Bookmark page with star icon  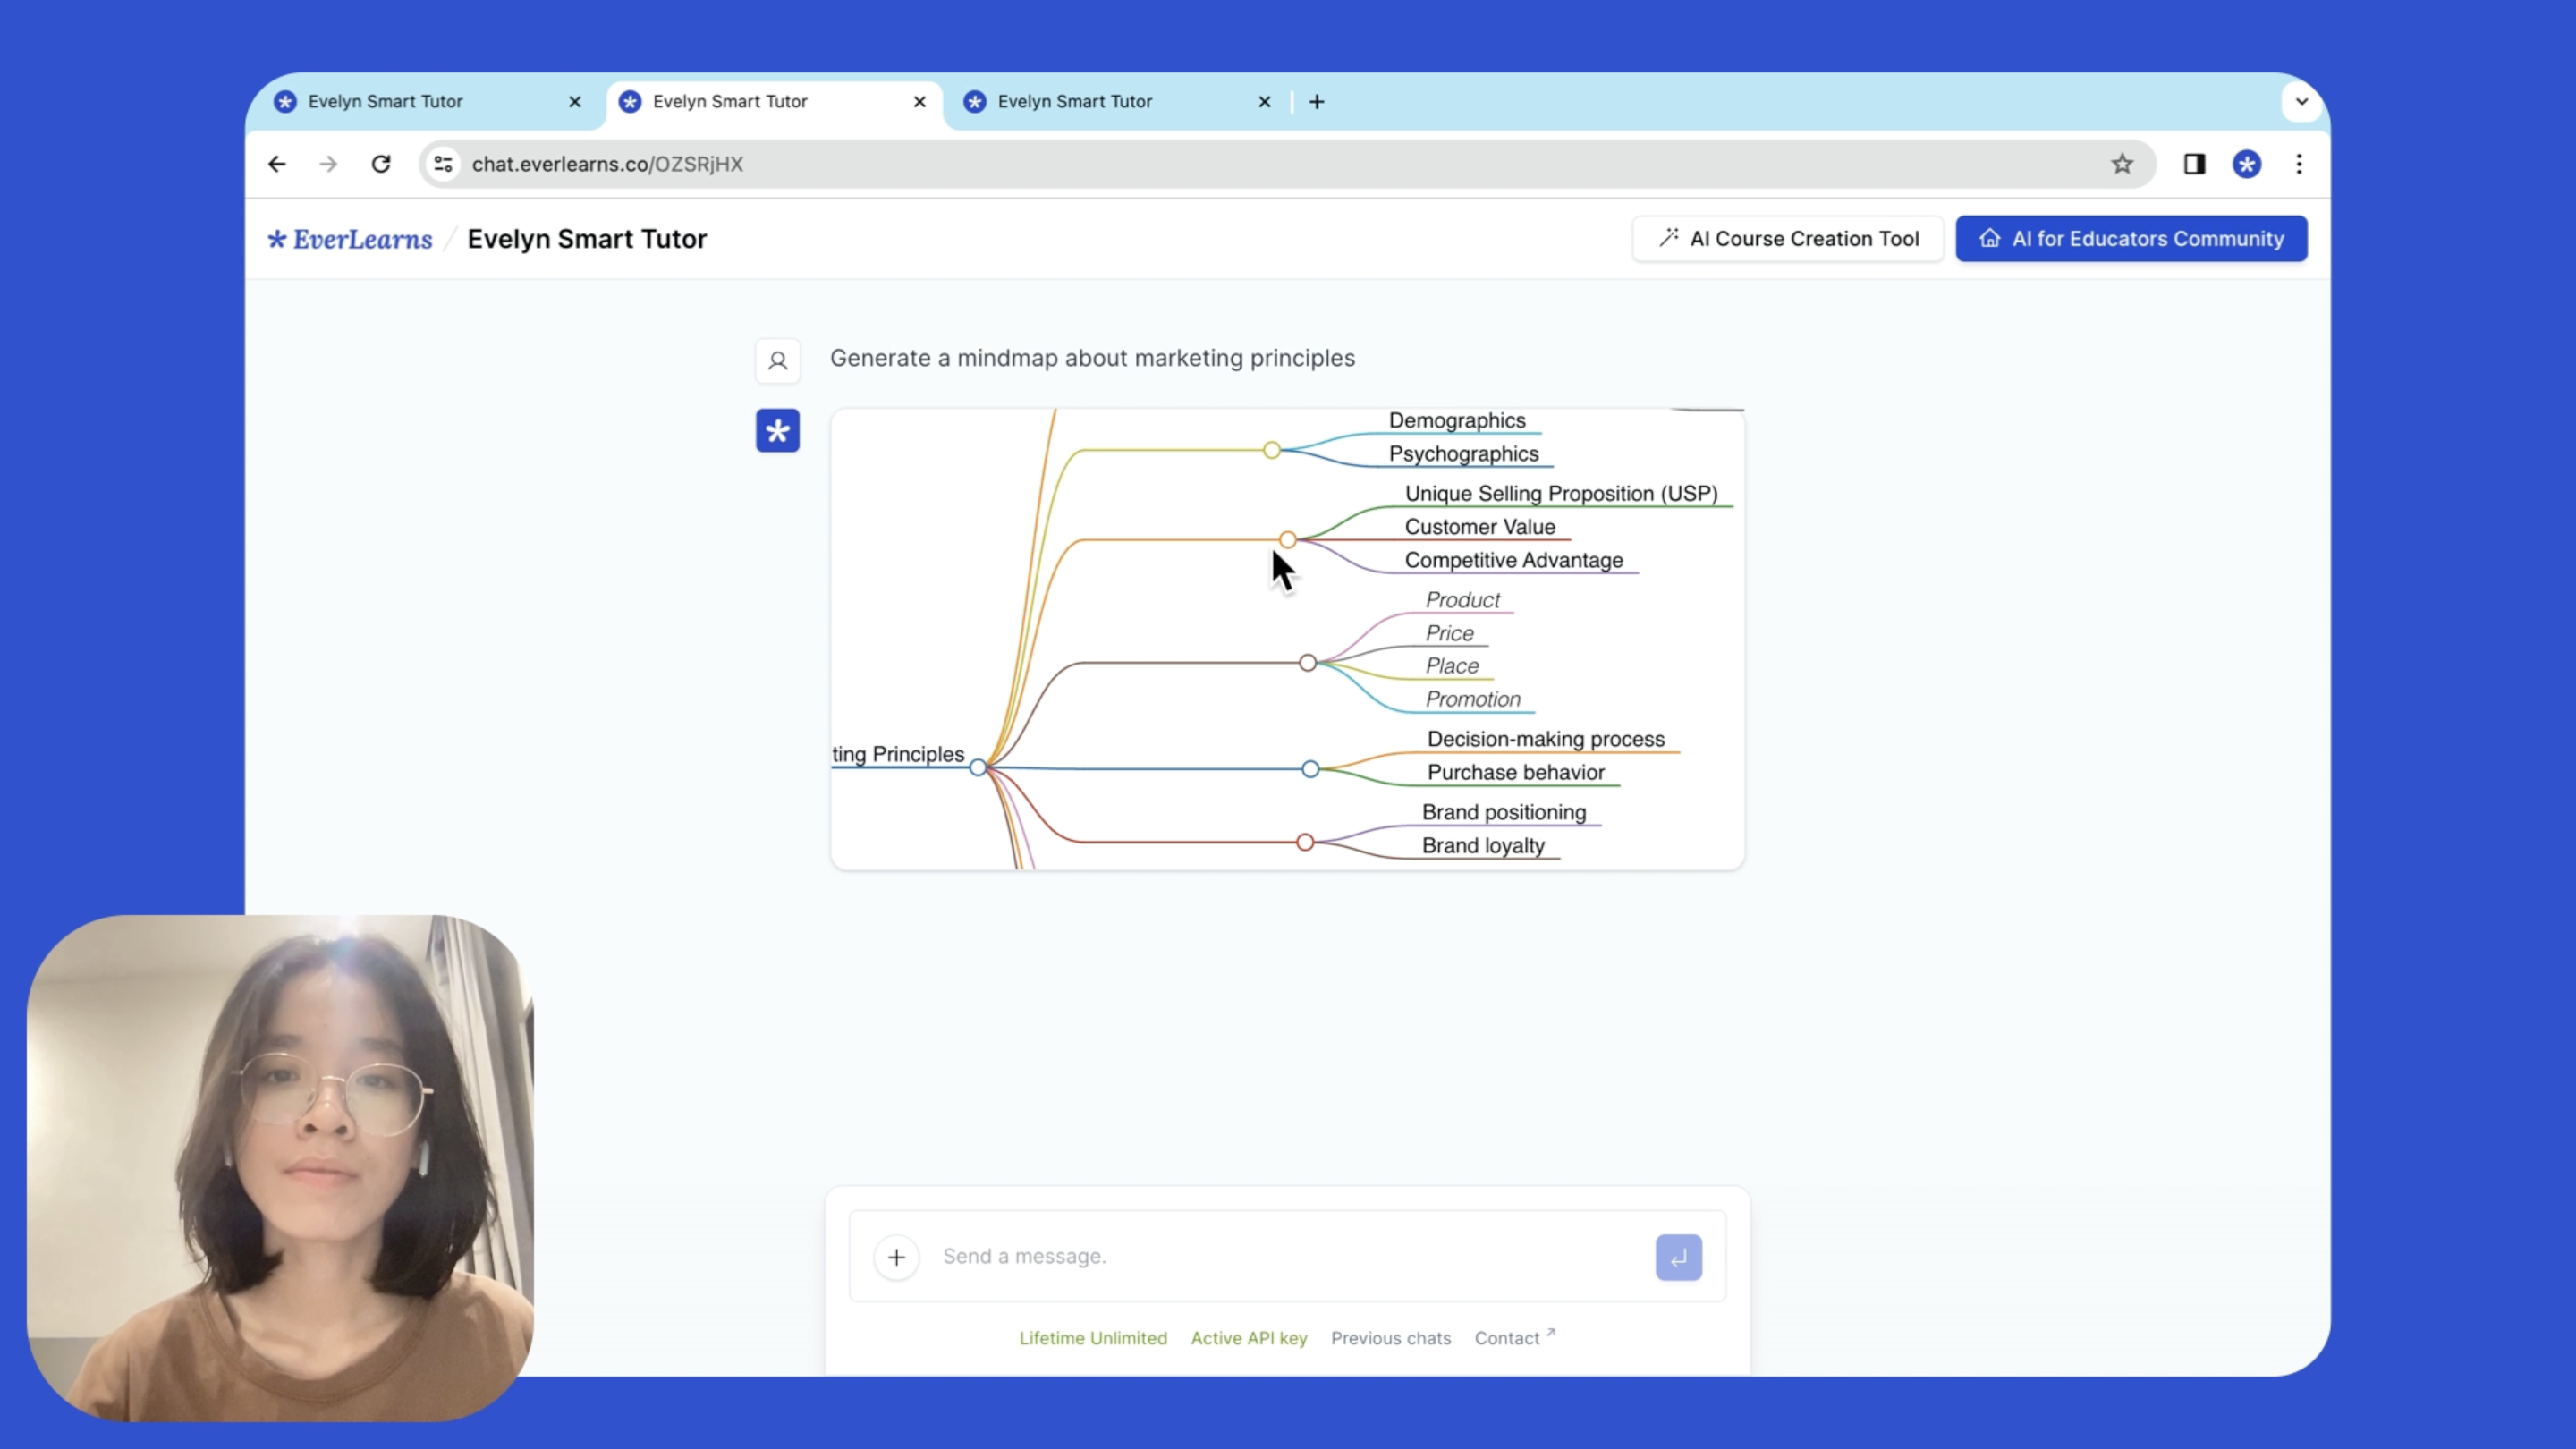2122,164
